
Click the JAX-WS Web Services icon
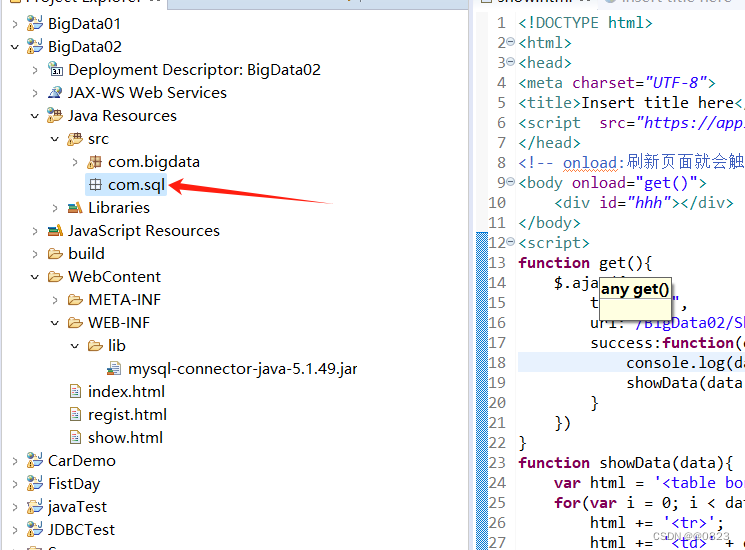pyautogui.click(x=55, y=92)
